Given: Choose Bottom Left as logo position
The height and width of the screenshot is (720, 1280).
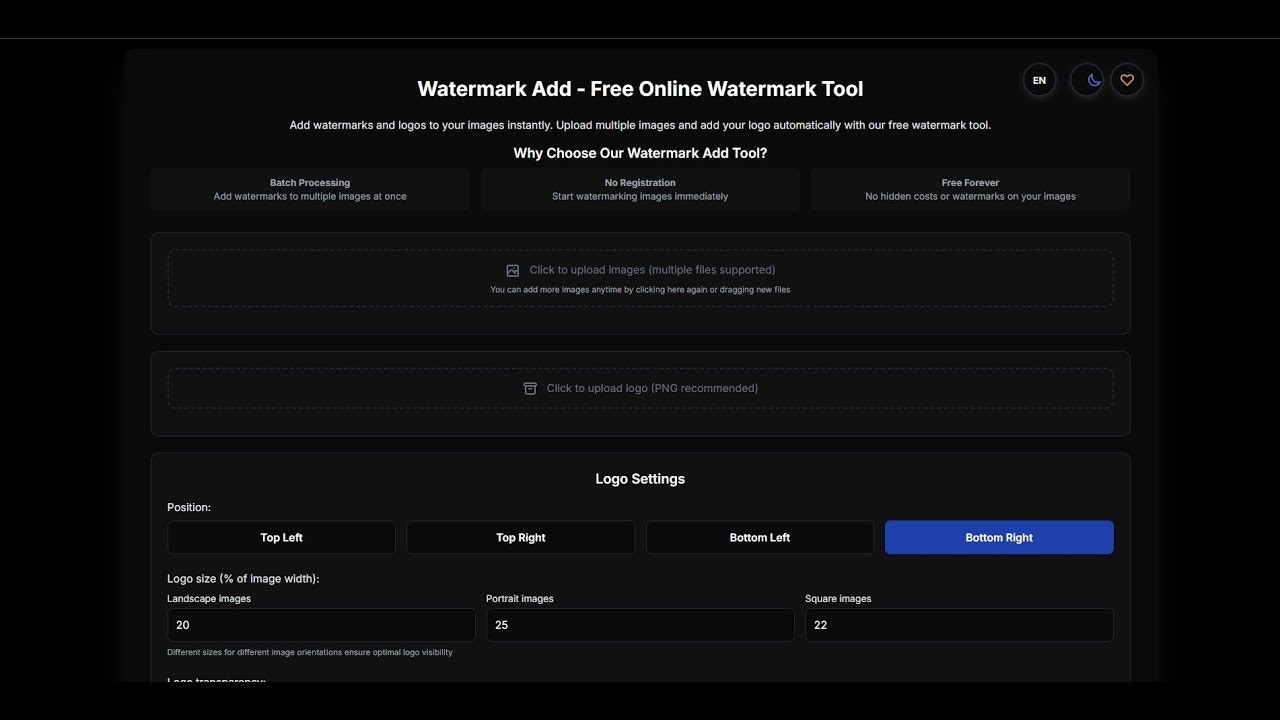Looking at the screenshot, I should click(x=760, y=537).
